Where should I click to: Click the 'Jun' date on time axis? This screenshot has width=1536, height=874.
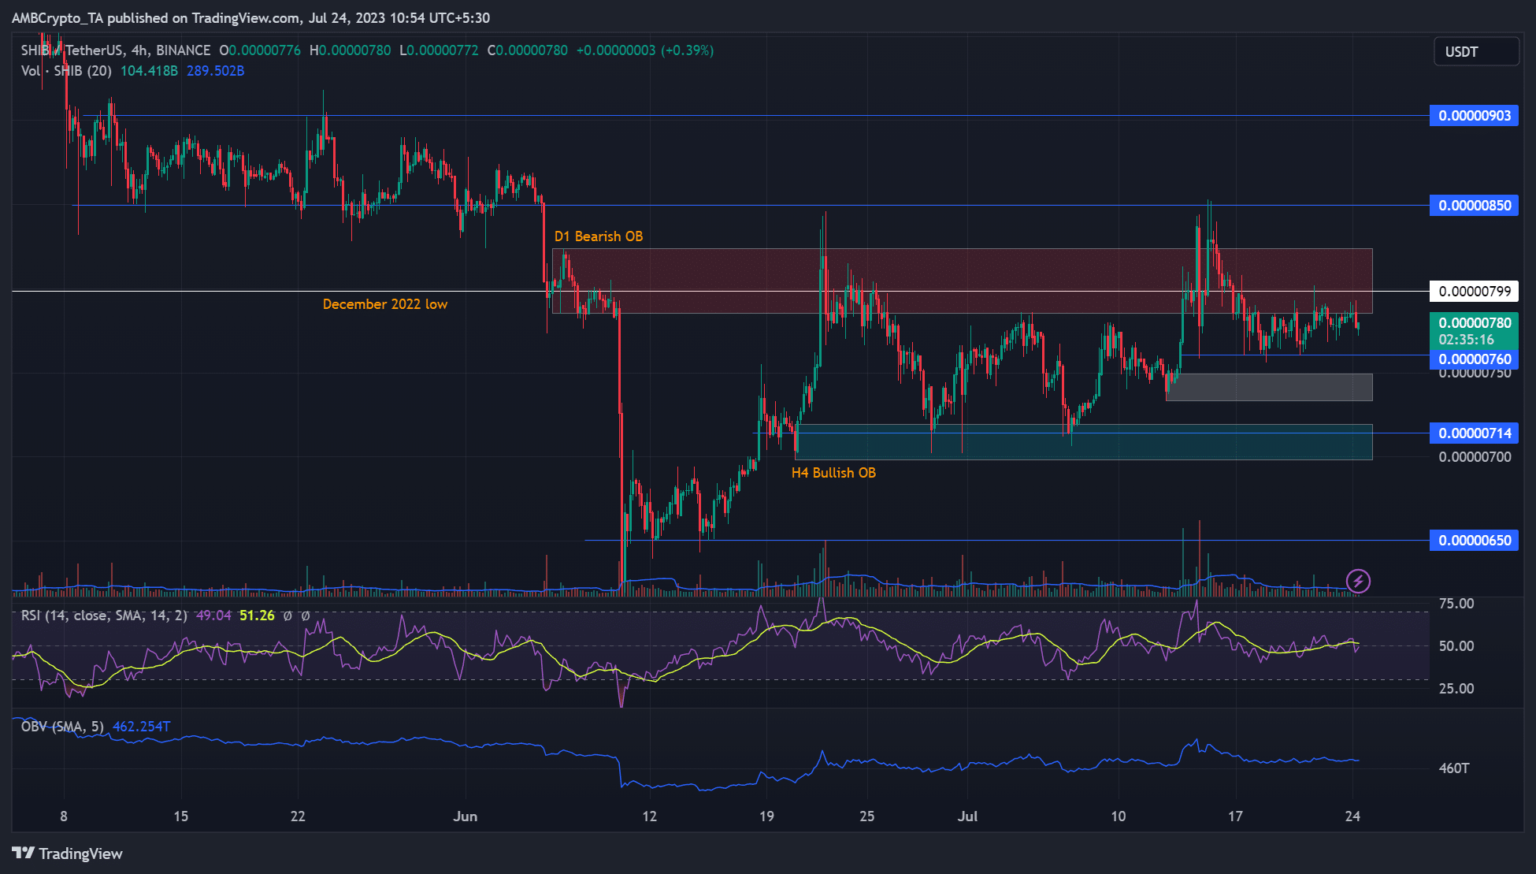(x=465, y=816)
